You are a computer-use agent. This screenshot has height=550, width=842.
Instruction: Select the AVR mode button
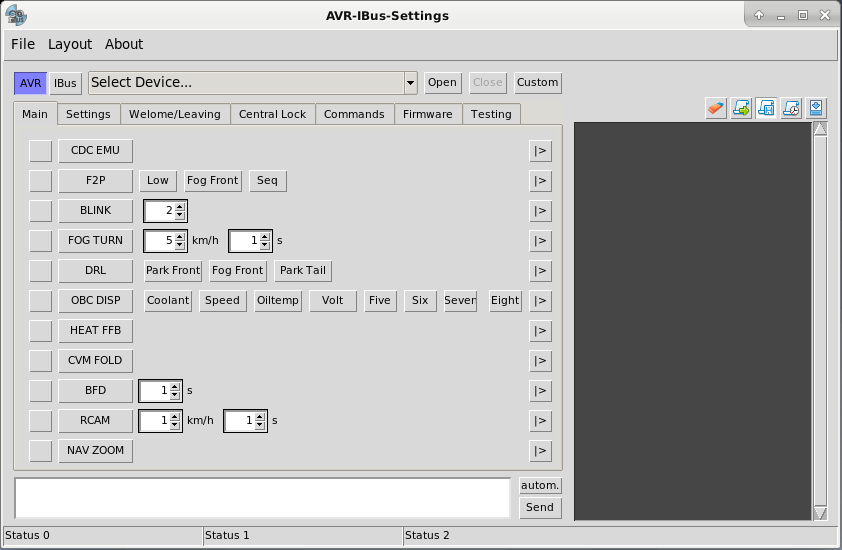[x=31, y=83]
